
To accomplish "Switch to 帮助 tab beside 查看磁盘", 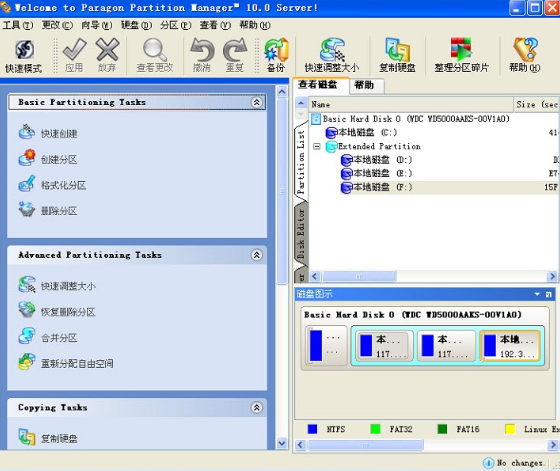I will point(366,85).
